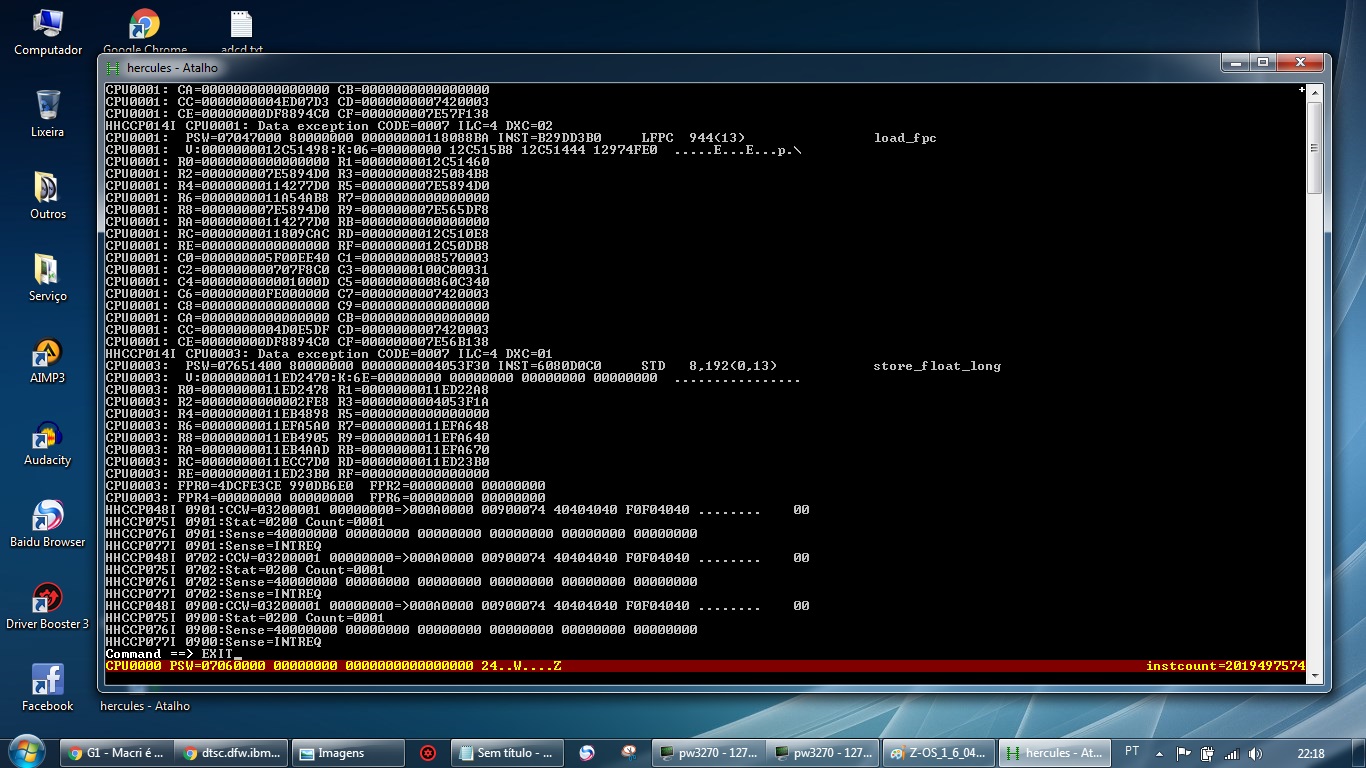Click the console scrollbar down arrow

coord(1315,676)
